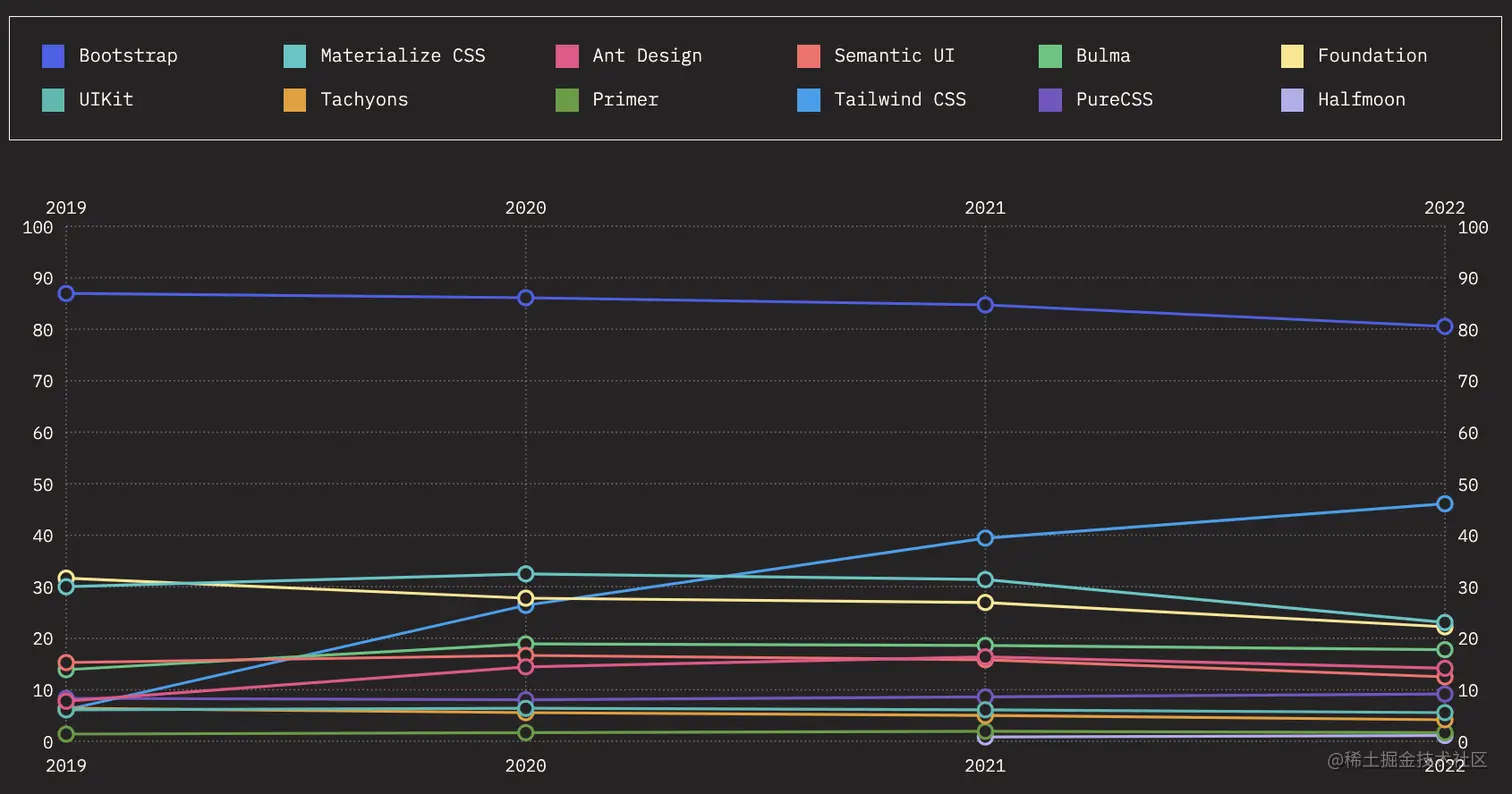The height and width of the screenshot is (794, 1512).
Task: Click Foundation's 2021 data point
Action: pyautogui.click(x=985, y=603)
